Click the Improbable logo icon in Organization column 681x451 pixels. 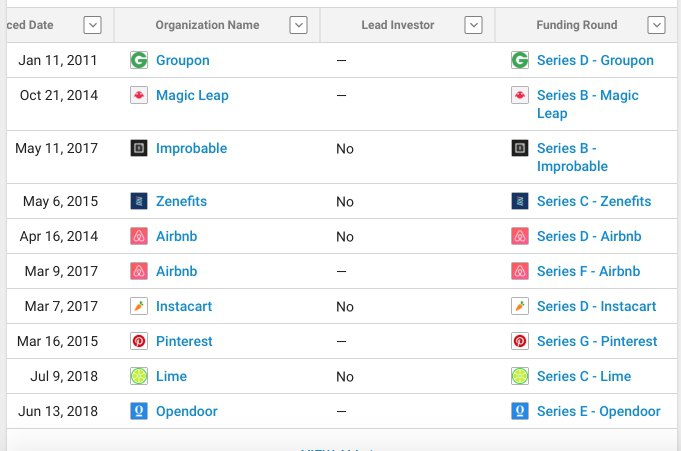139,148
